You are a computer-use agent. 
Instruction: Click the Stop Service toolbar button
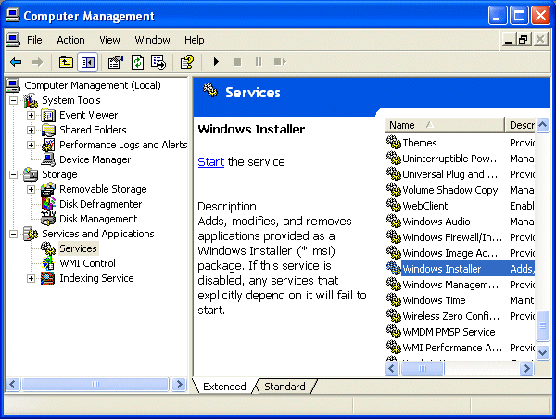[238, 62]
